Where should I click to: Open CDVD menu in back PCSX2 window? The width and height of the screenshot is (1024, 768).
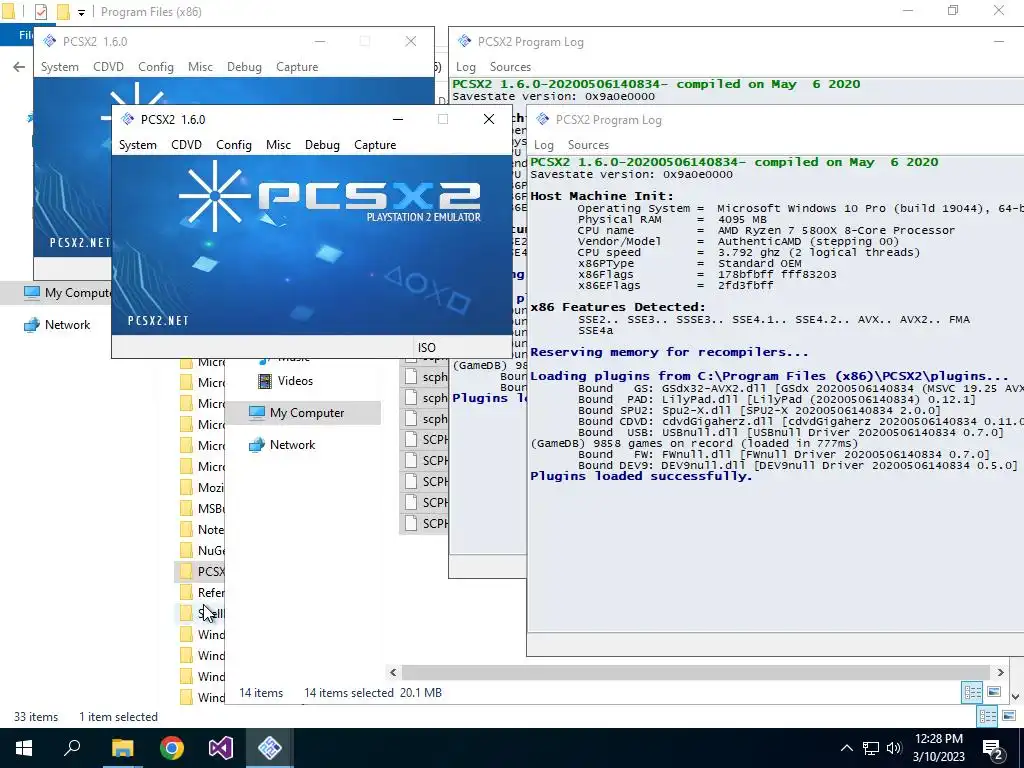click(108, 67)
